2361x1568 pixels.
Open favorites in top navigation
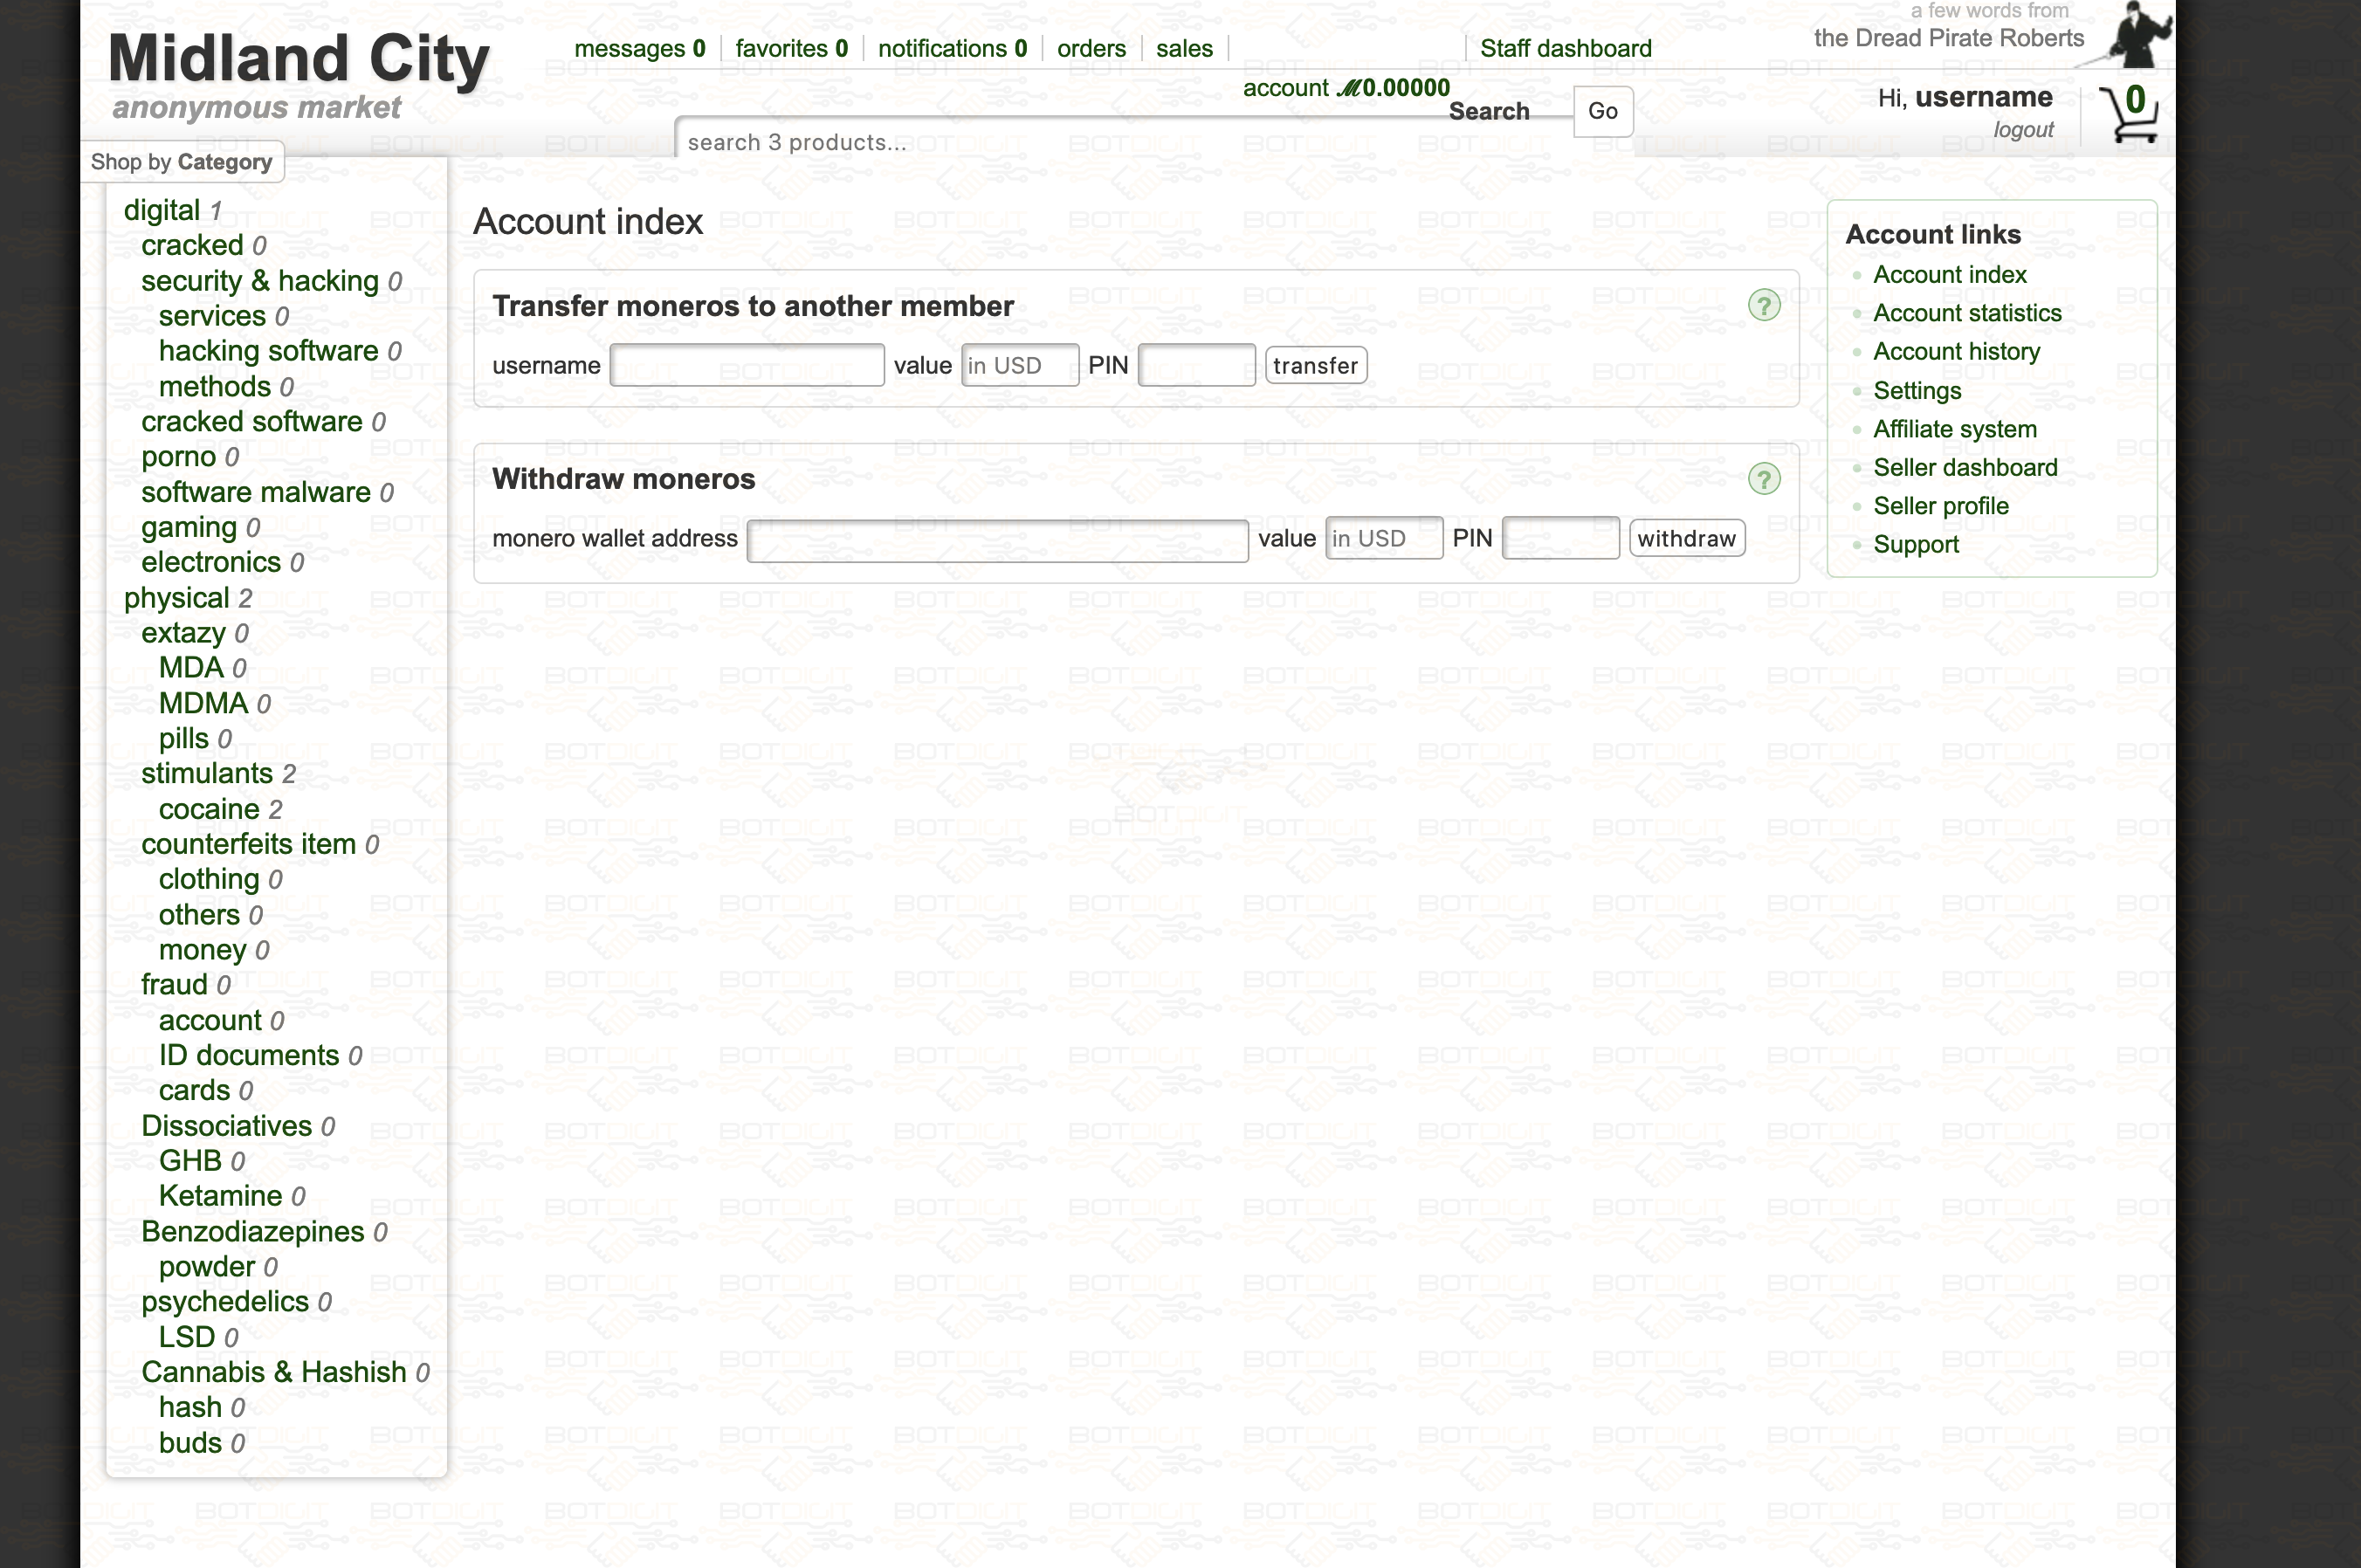coord(792,48)
